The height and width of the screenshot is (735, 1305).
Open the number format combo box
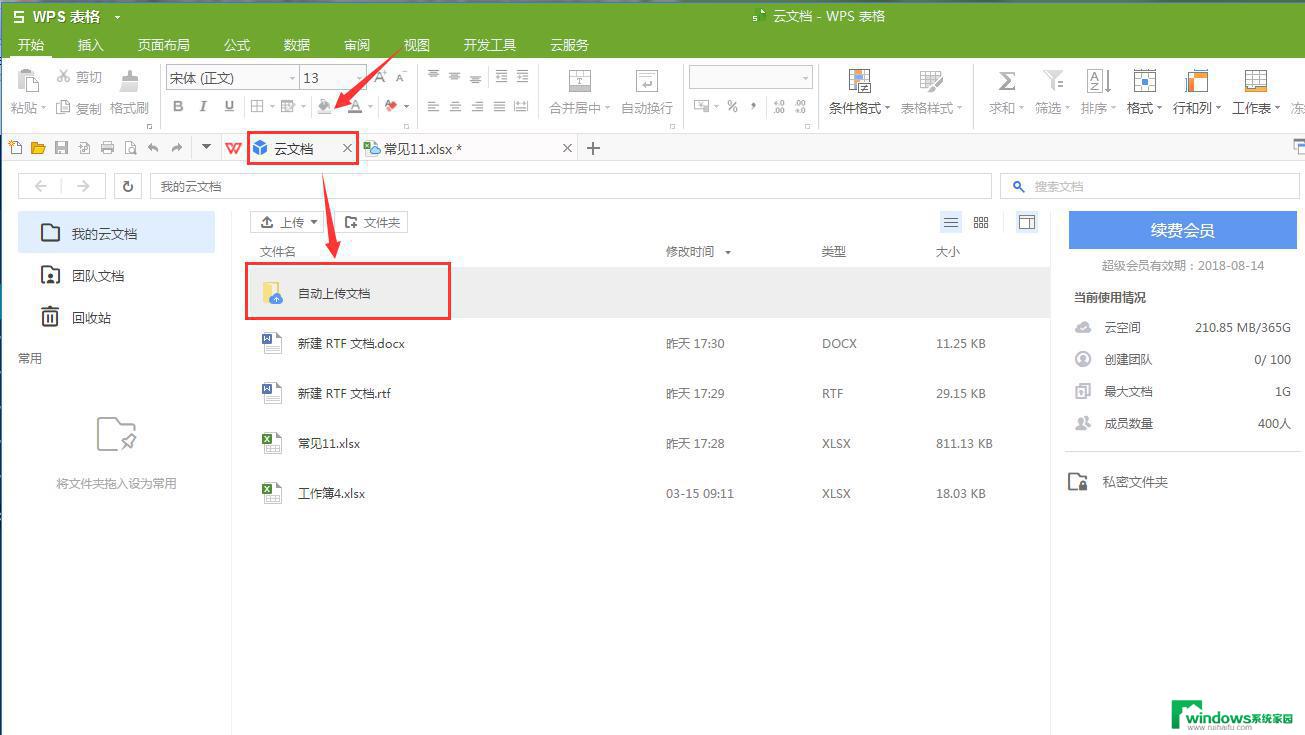pos(750,78)
